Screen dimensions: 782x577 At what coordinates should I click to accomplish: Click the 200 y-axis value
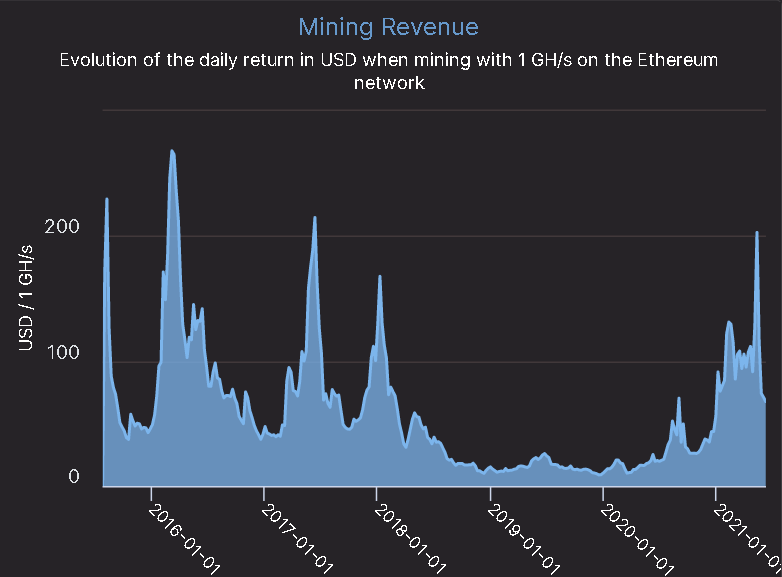[62, 226]
